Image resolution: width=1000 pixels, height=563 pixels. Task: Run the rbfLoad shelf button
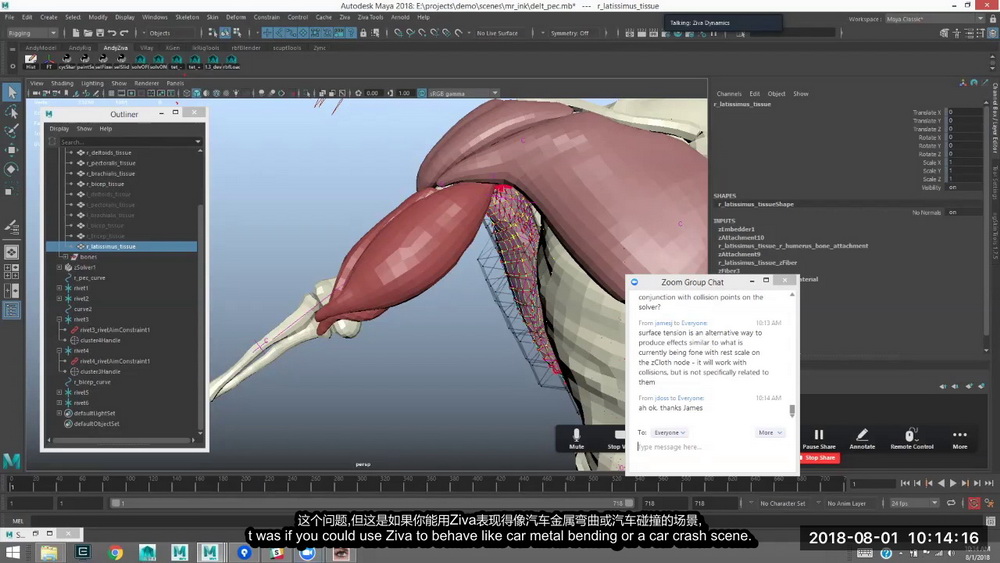(x=231, y=61)
